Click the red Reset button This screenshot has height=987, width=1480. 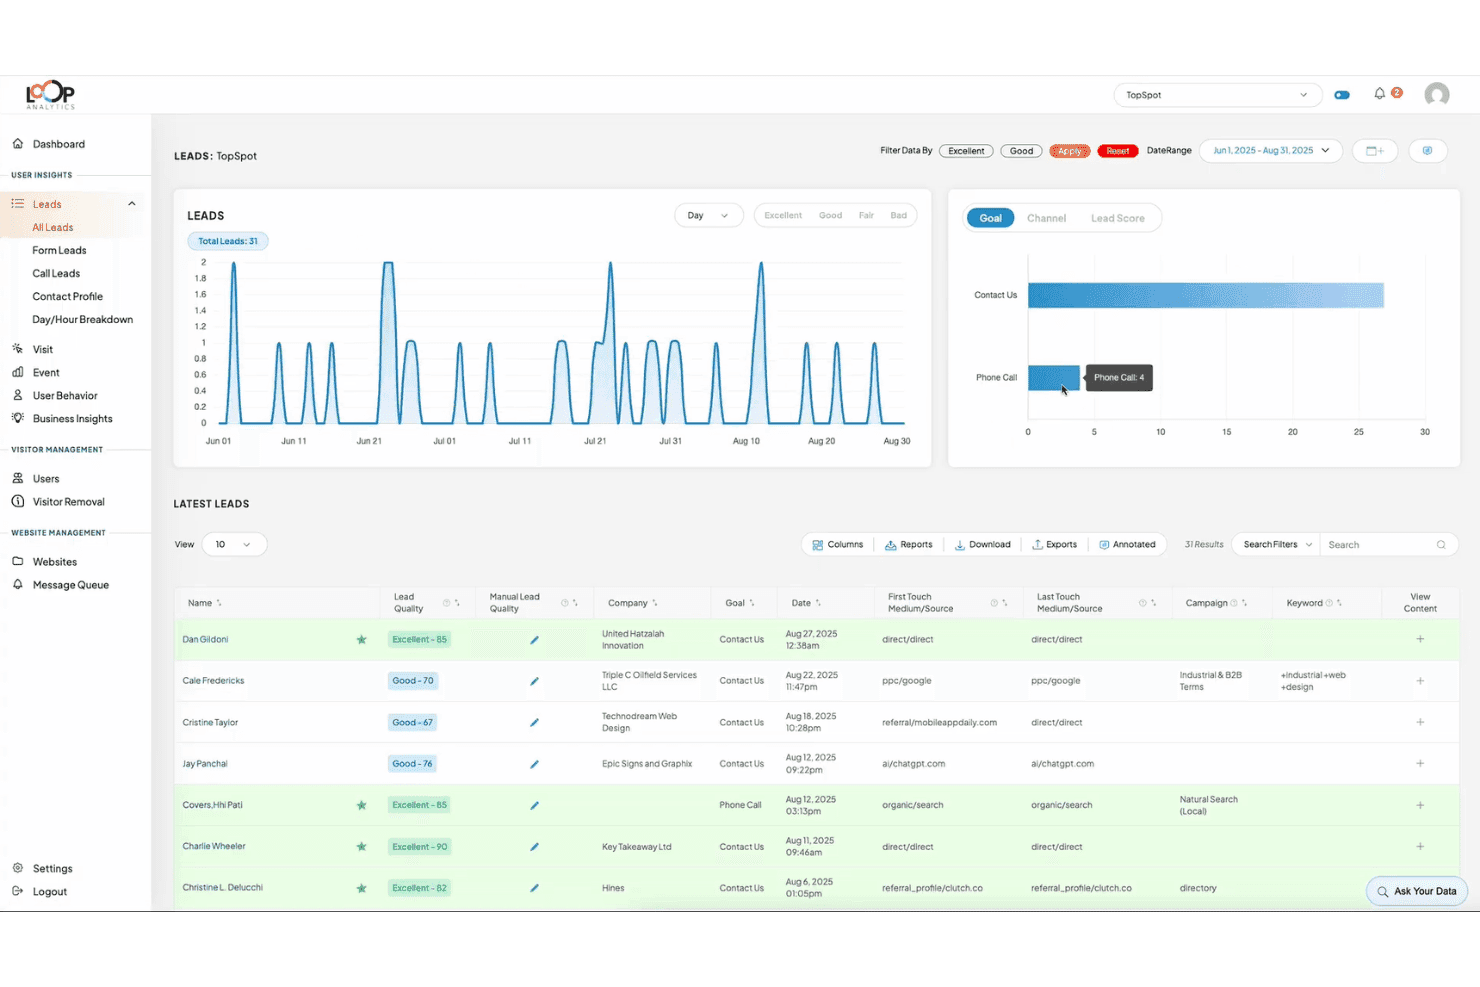coord(1118,151)
